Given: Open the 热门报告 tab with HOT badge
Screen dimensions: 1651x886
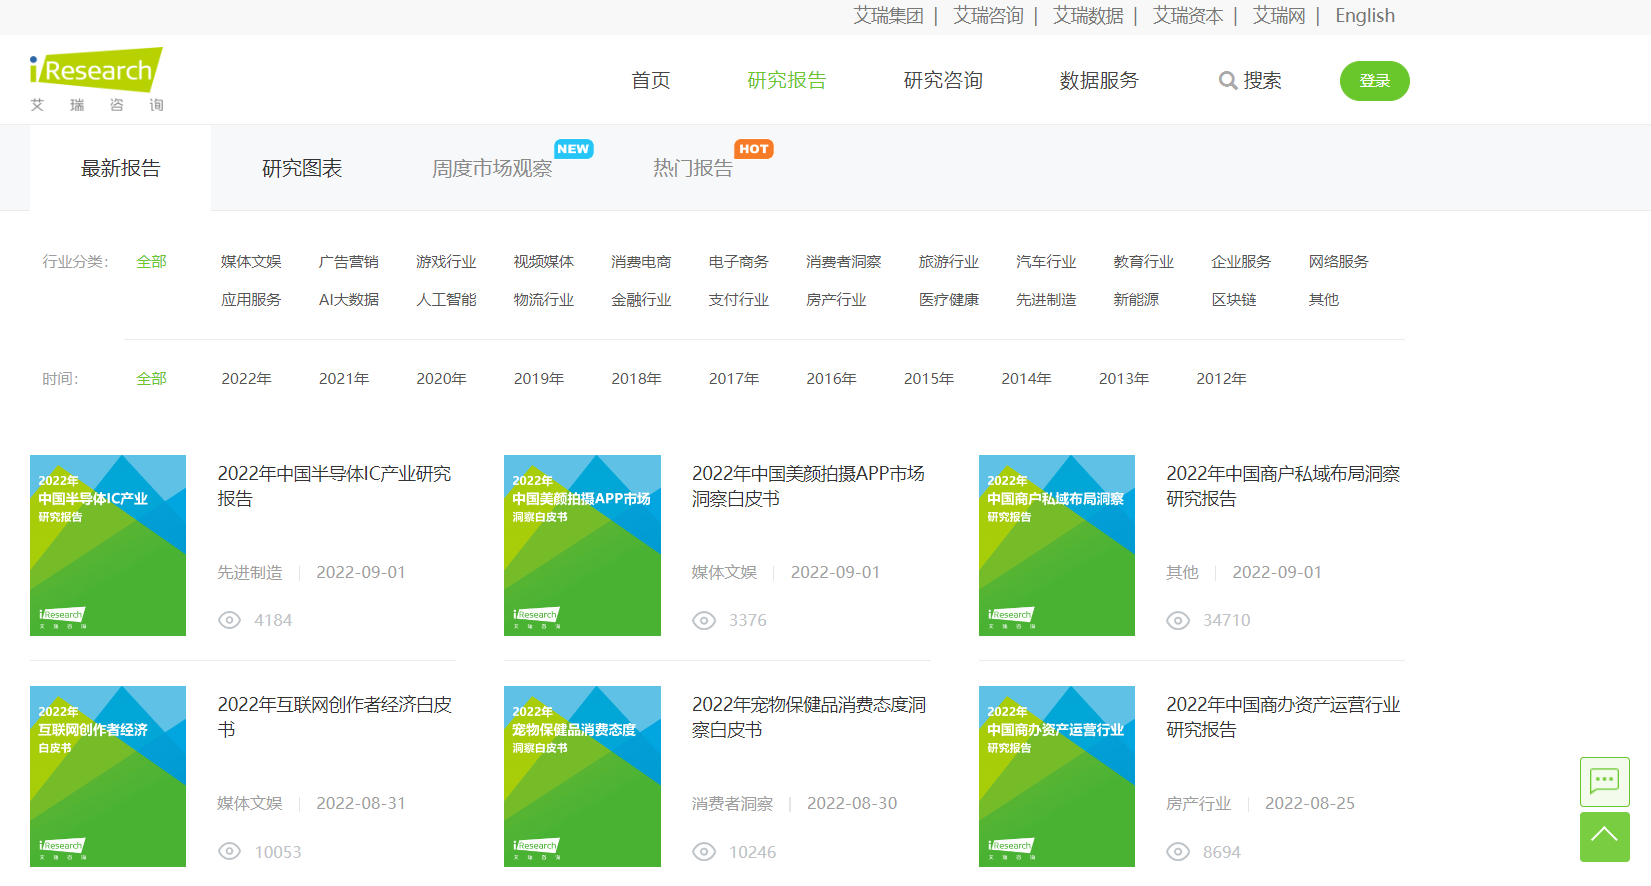Looking at the screenshot, I should pos(692,168).
